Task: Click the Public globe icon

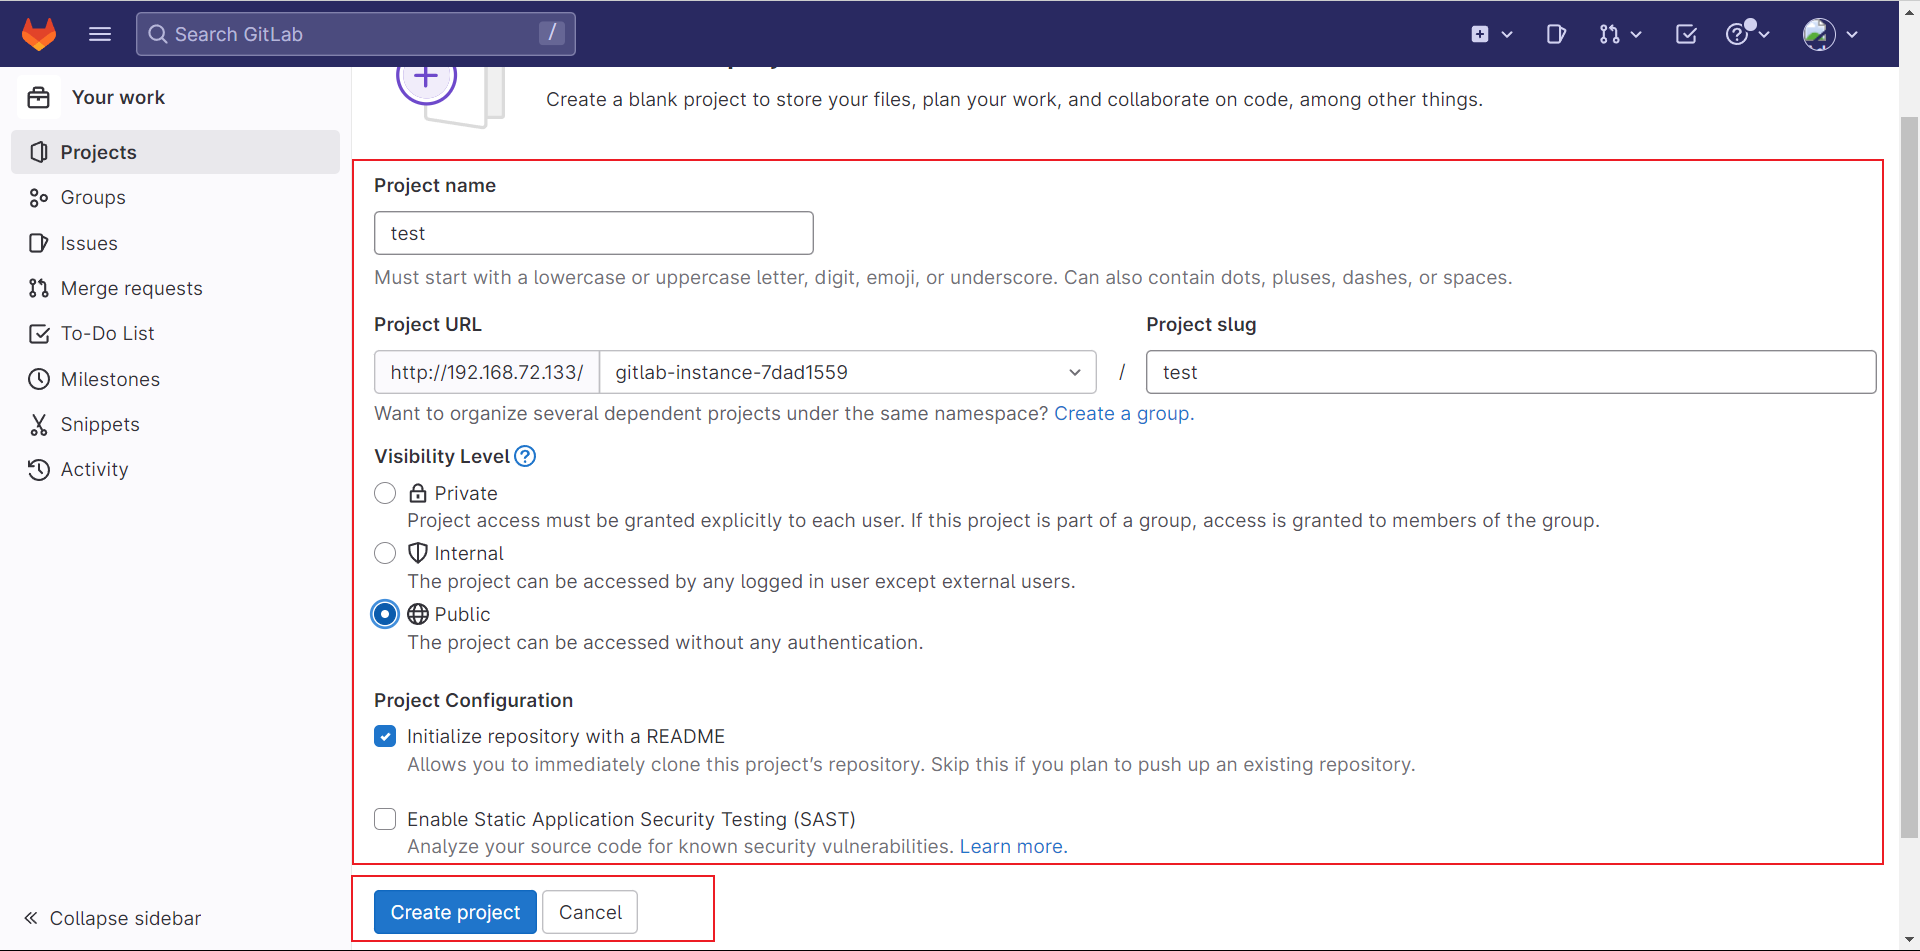Action: [x=418, y=614]
